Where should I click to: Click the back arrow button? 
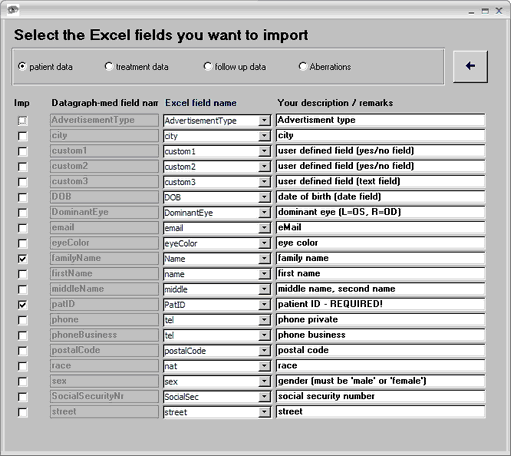[470, 66]
